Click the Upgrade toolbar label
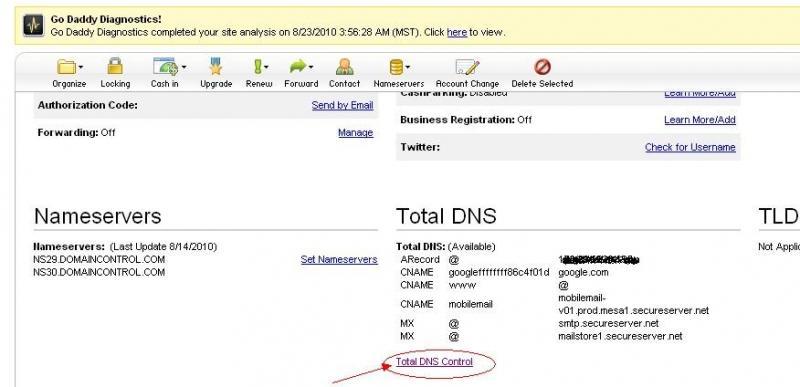The height and width of the screenshot is (387, 800). 216,84
